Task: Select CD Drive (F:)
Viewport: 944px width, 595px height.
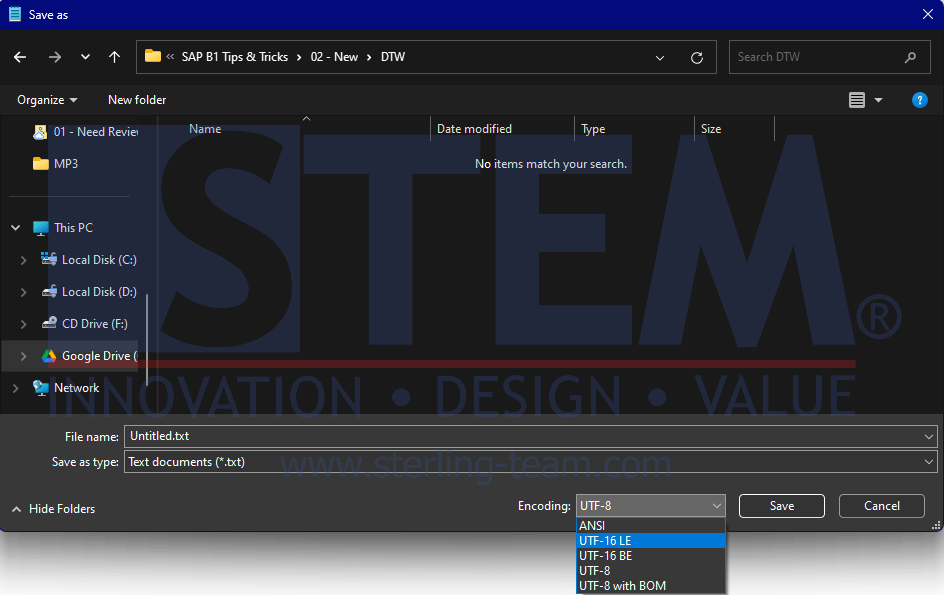Action: coord(85,323)
